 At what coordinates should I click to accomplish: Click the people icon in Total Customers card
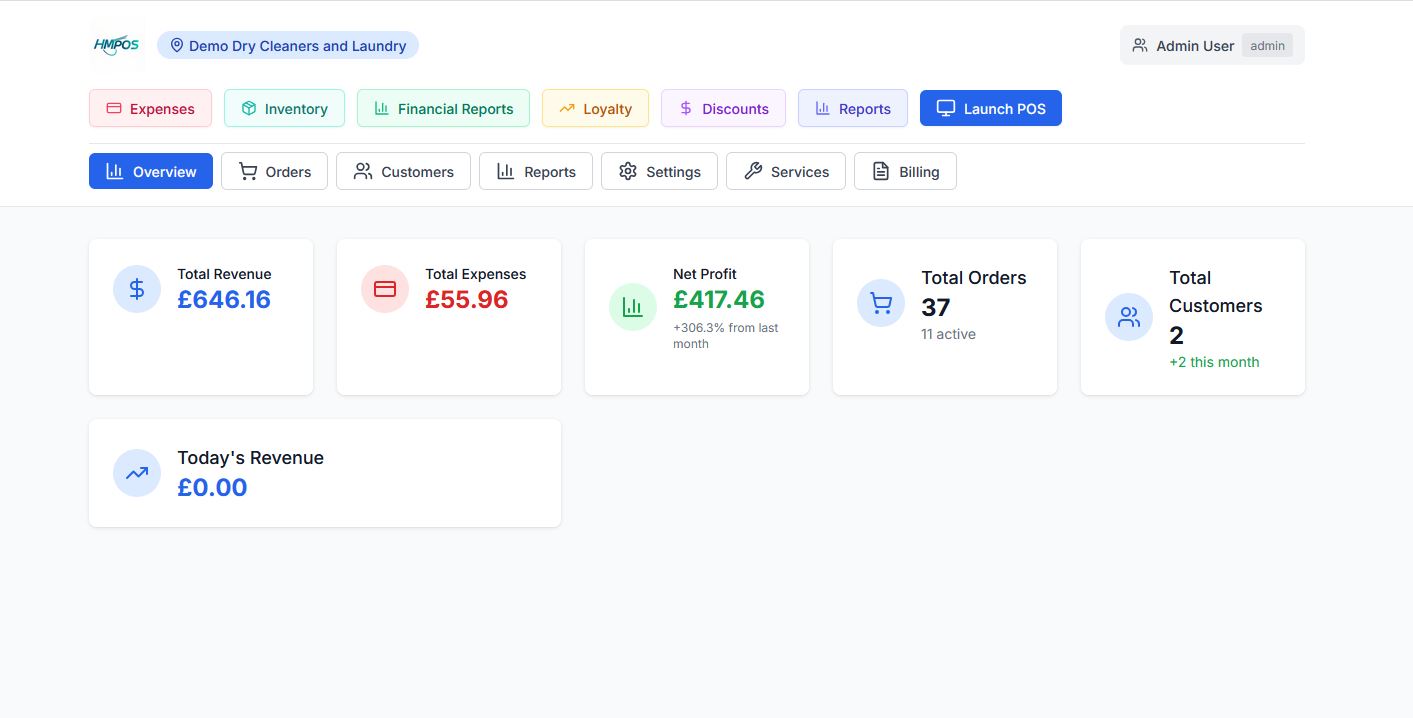(x=1129, y=317)
